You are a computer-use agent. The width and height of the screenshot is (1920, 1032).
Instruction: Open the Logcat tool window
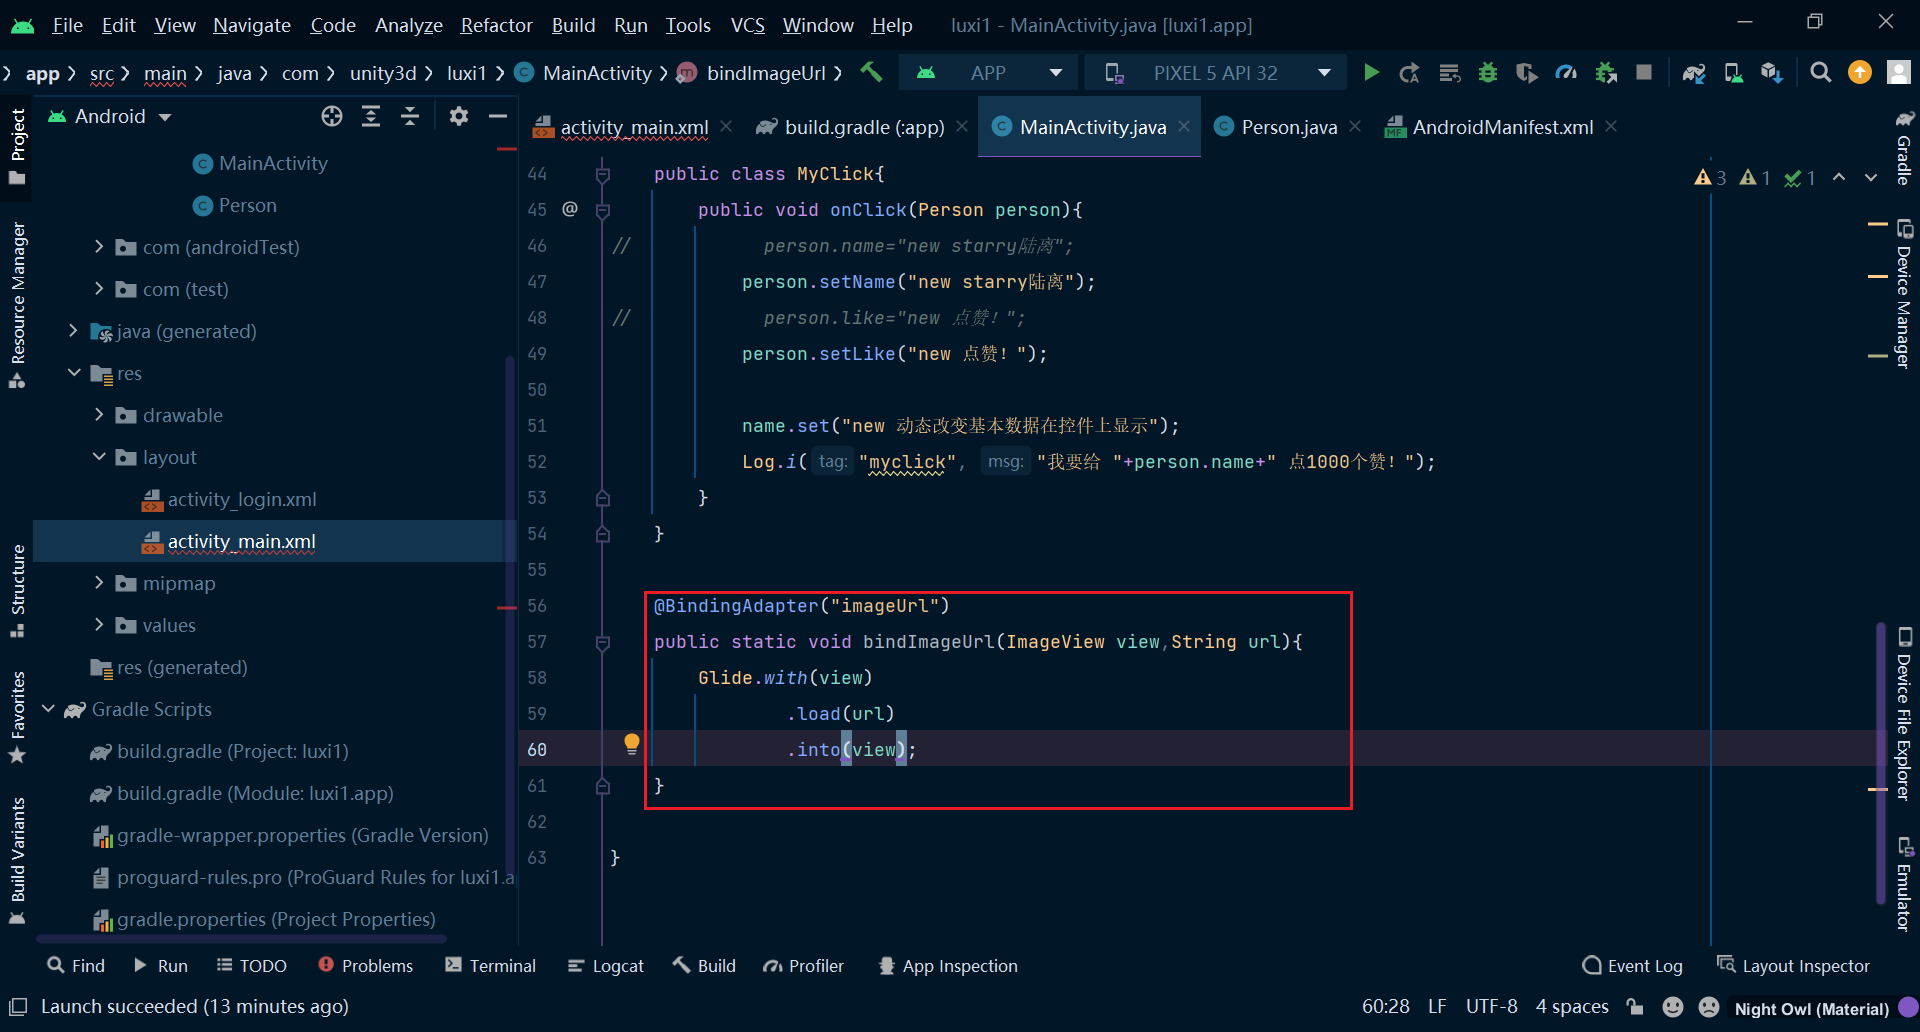(x=606, y=966)
